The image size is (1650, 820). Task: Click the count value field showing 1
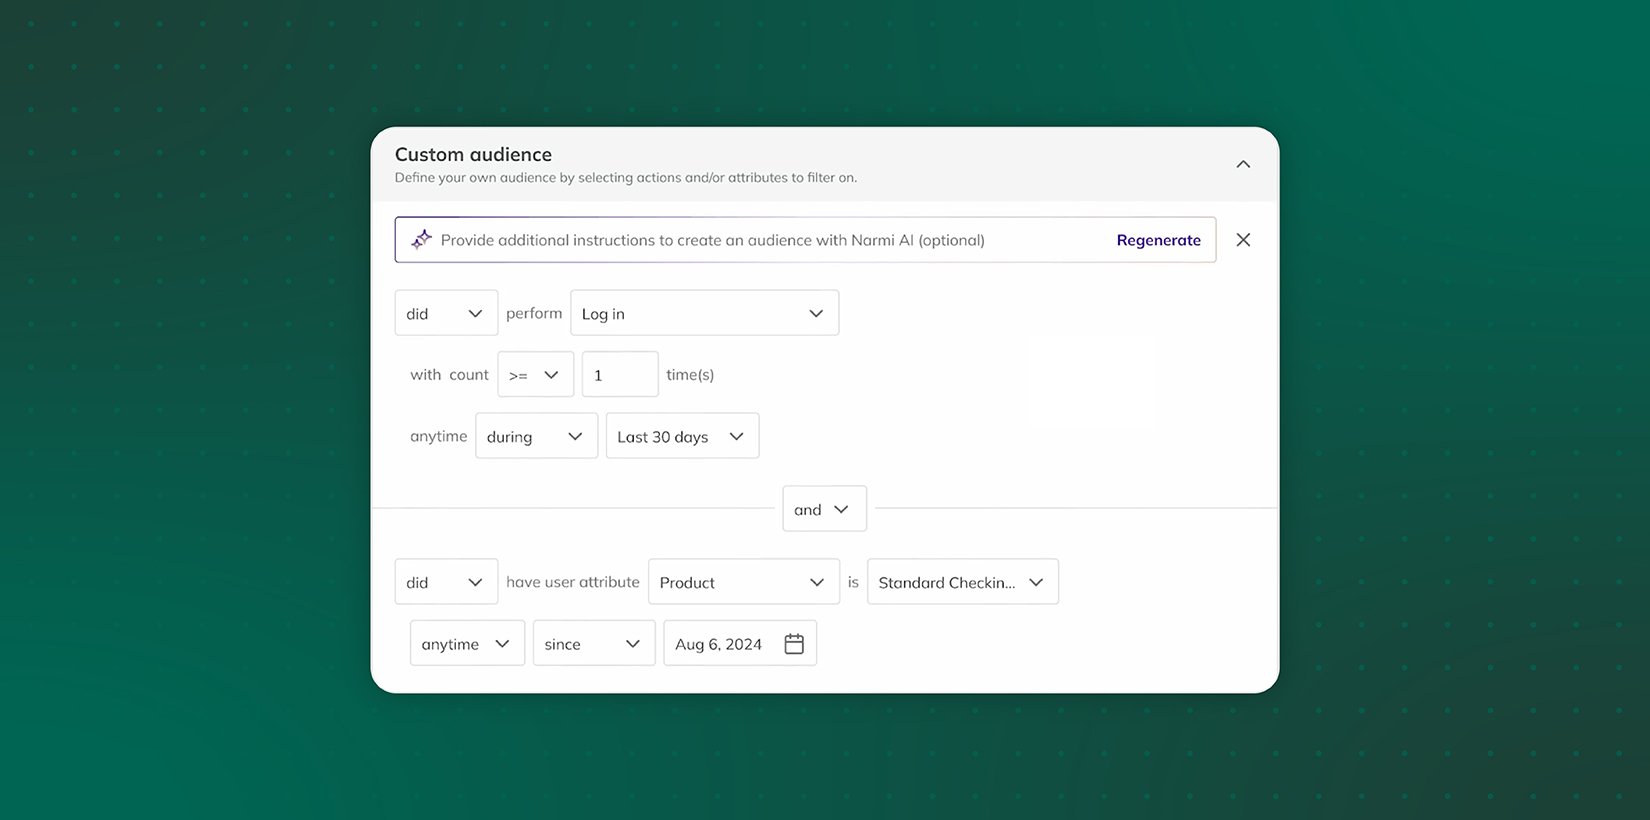click(x=620, y=375)
